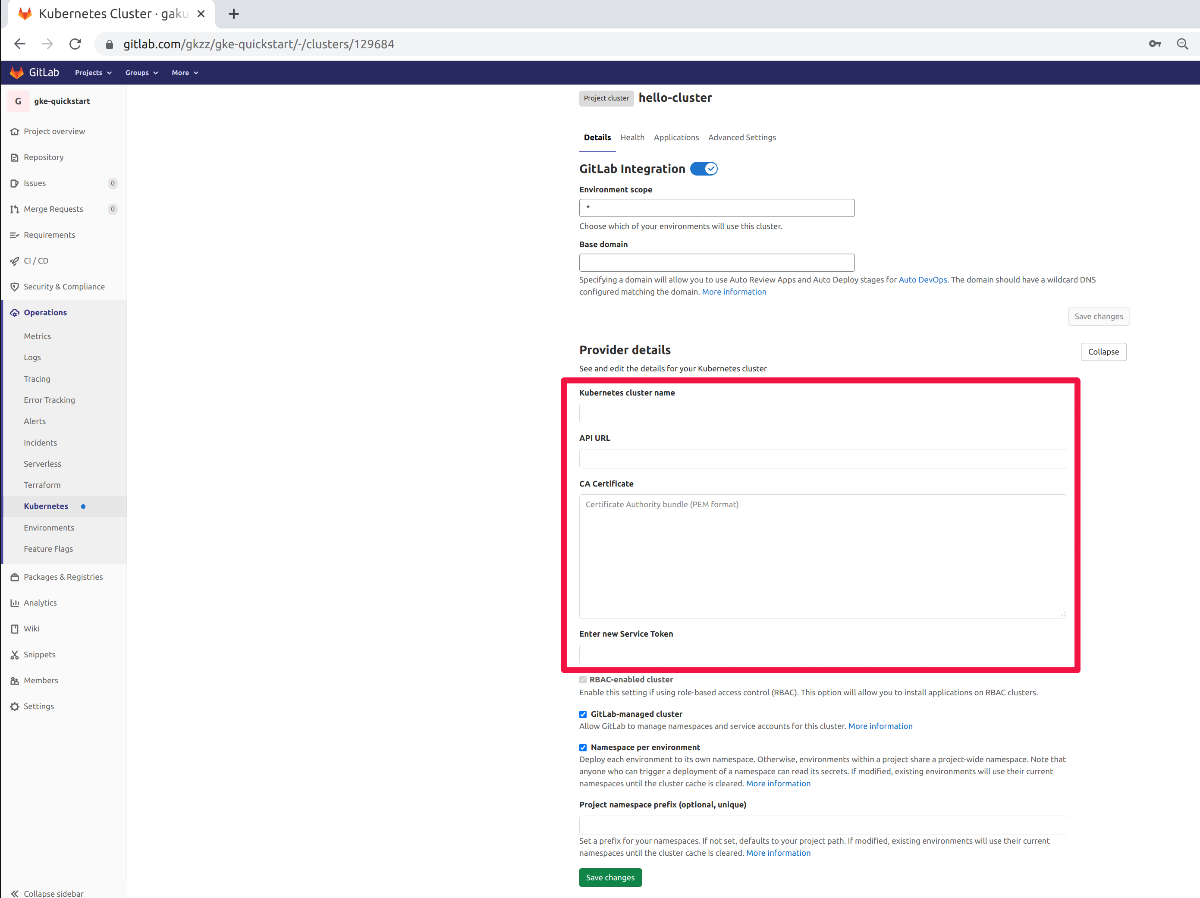The height and width of the screenshot is (898, 1200).
Task: Click the saved passwords key icon
Action: pos(1155,44)
